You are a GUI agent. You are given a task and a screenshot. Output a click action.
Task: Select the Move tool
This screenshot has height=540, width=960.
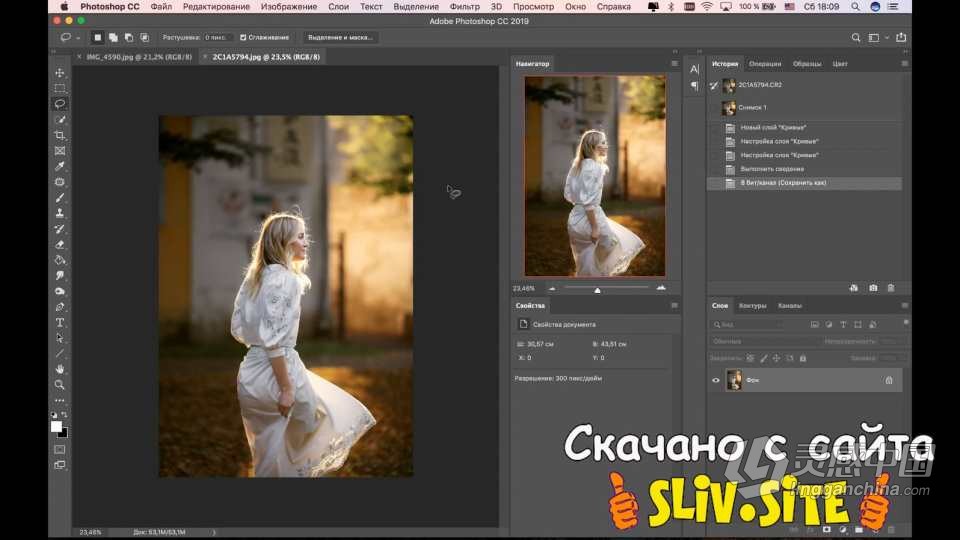[59, 73]
